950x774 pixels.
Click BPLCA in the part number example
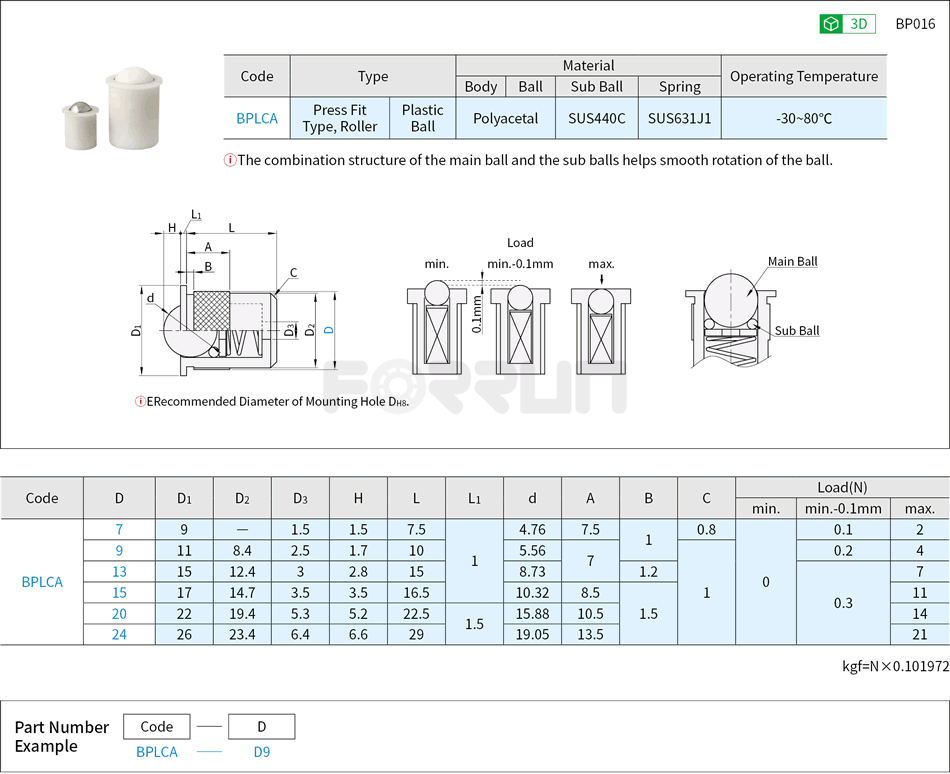point(156,752)
